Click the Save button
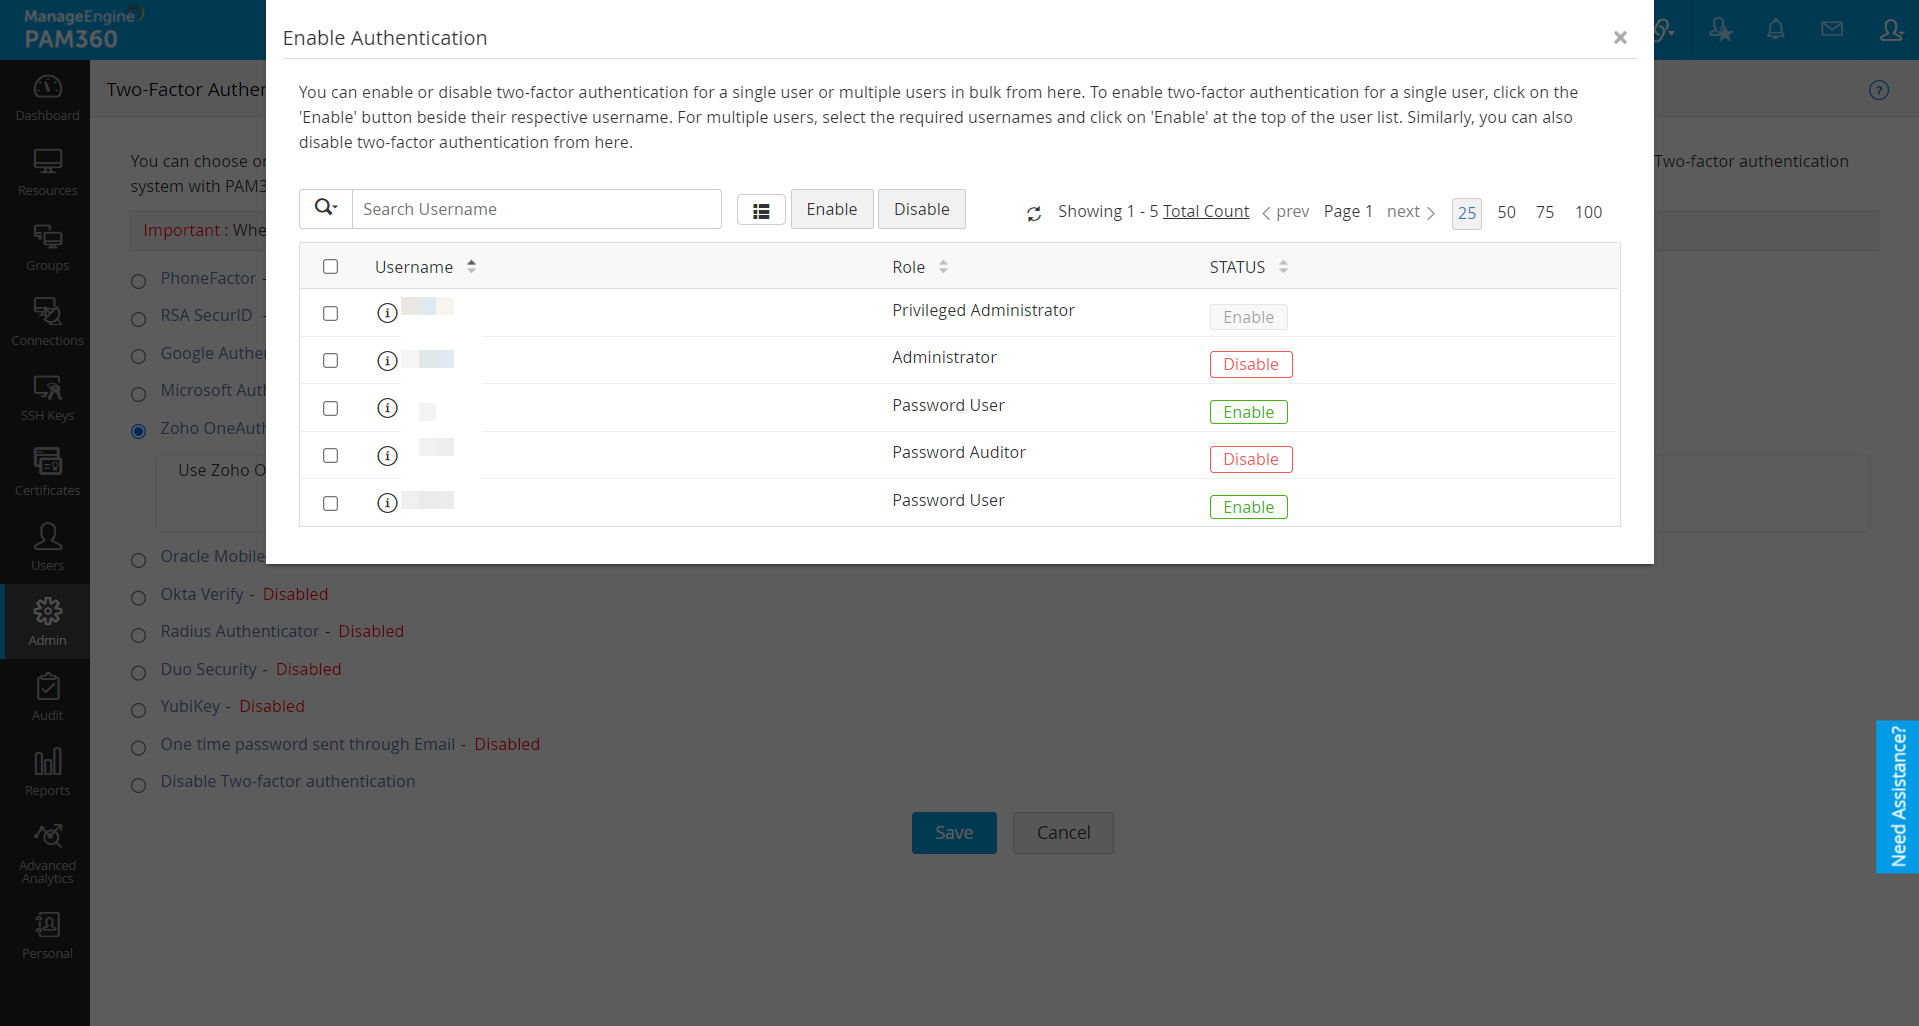 pos(954,833)
